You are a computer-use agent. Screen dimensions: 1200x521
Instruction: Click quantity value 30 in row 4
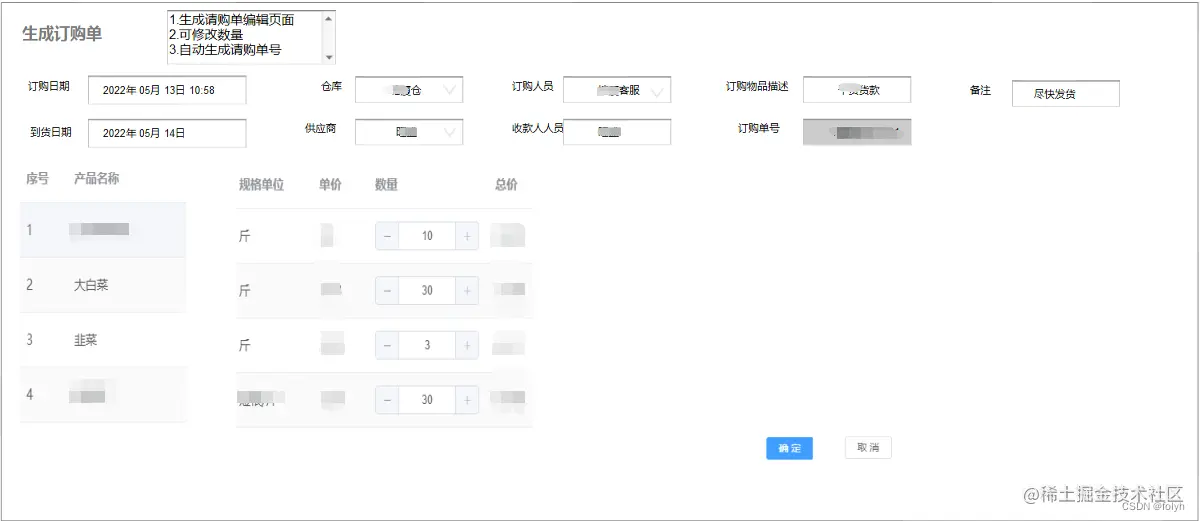coord(427,399)
